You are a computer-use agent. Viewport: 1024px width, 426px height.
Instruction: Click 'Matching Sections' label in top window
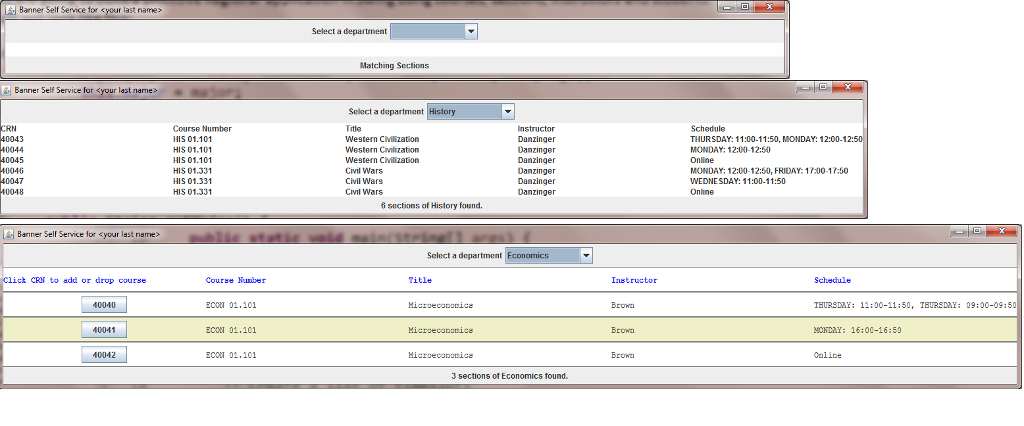[394, 65]
